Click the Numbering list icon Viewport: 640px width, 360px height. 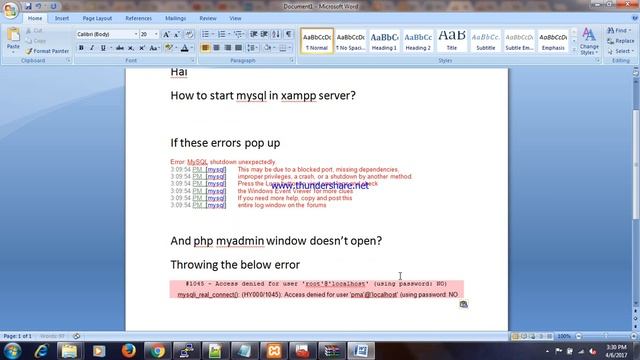click(222, 34)
